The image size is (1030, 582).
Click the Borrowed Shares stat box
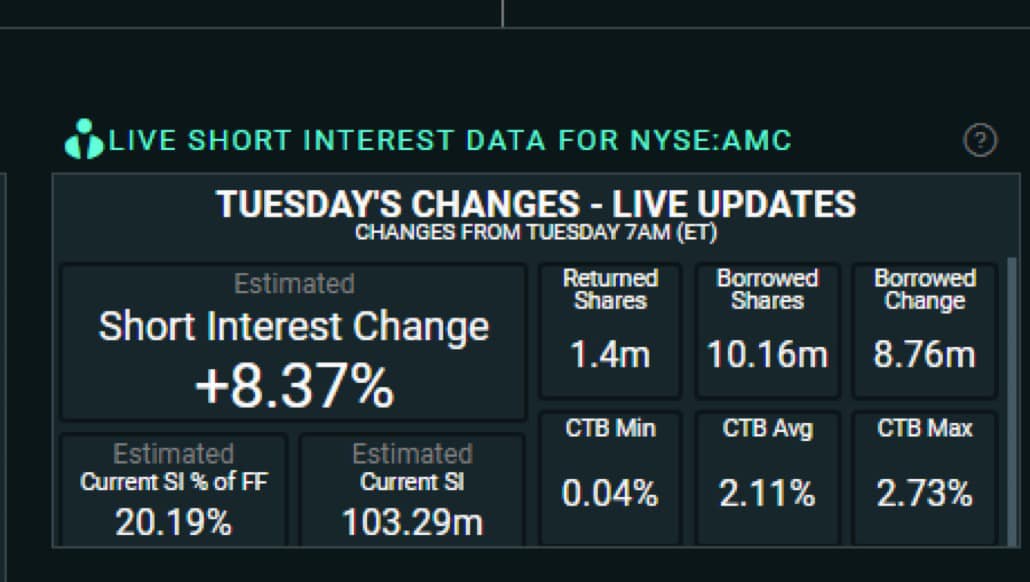767,328
